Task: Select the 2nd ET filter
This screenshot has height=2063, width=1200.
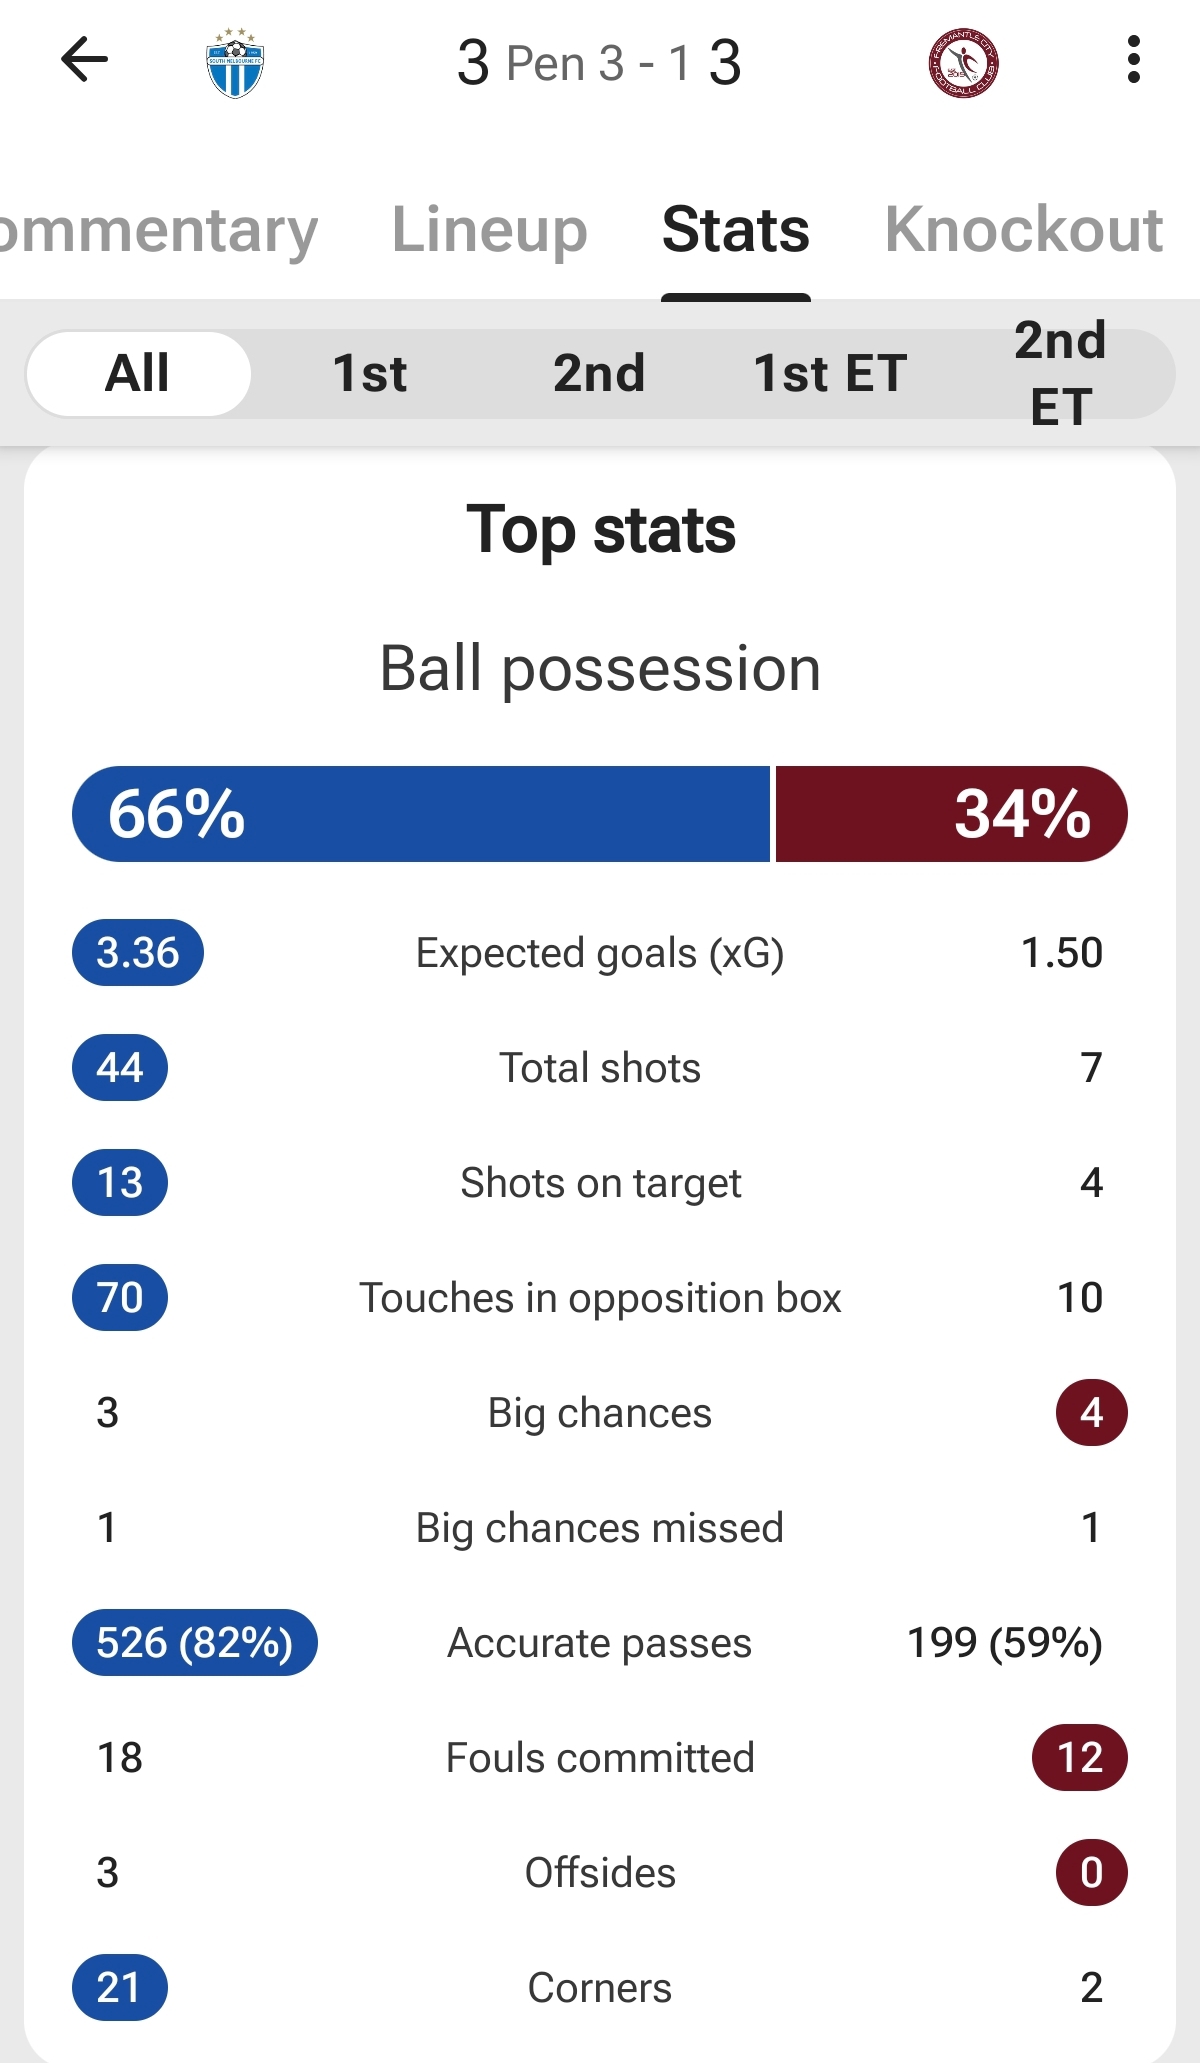Action: tap(1060, 373)
